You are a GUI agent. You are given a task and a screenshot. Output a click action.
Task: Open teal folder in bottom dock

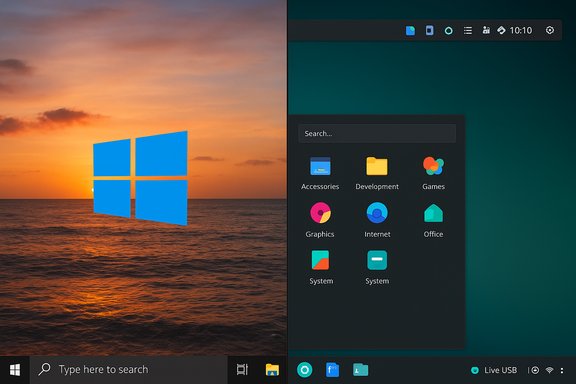pos(360,370)
